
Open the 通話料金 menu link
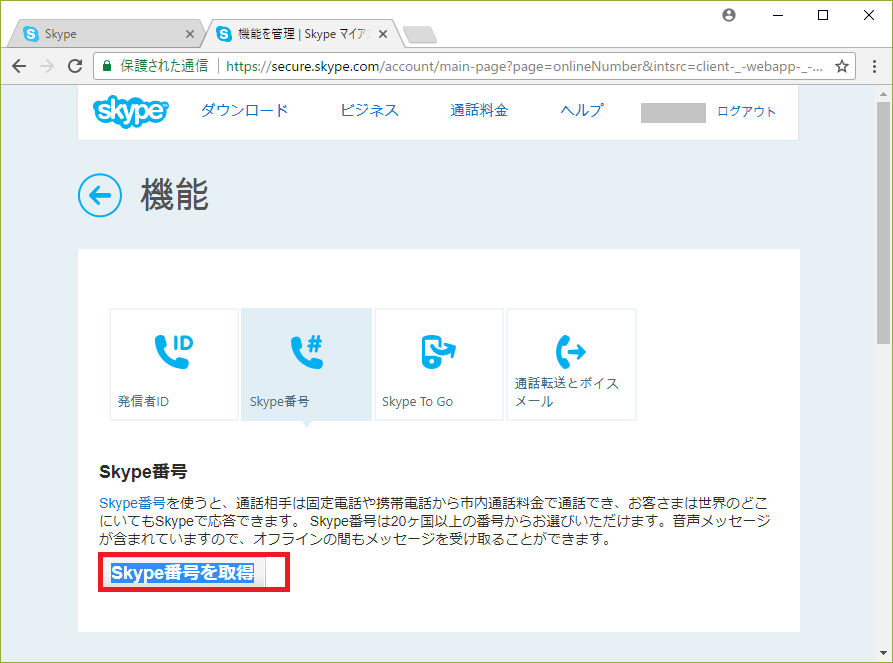pos(479,110)
